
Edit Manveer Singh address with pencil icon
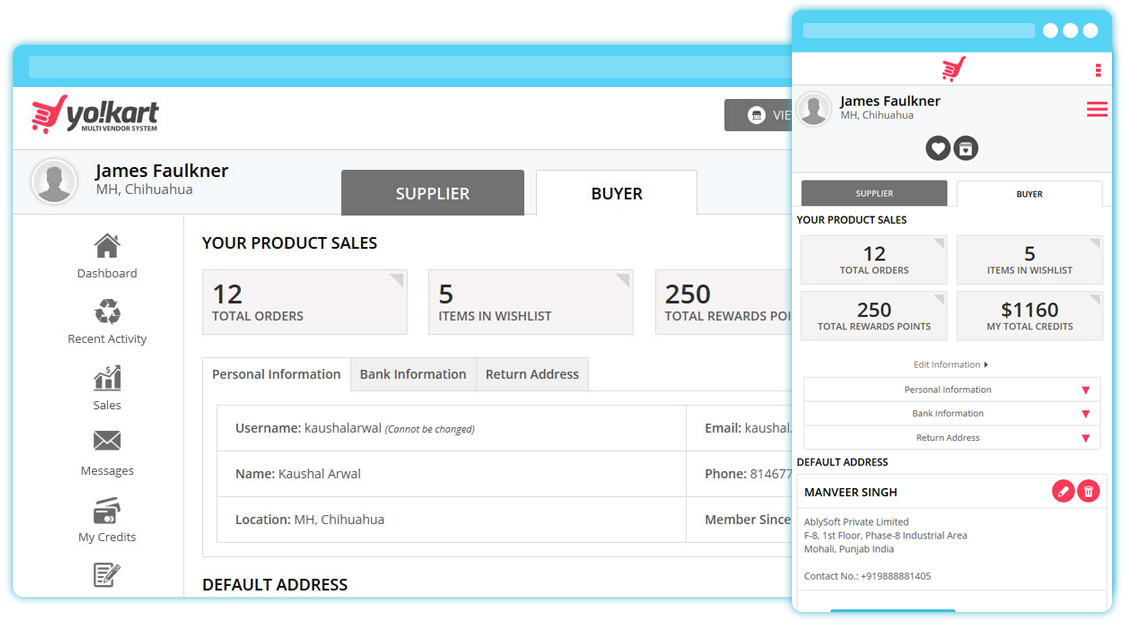click(x=1063, y=491)
